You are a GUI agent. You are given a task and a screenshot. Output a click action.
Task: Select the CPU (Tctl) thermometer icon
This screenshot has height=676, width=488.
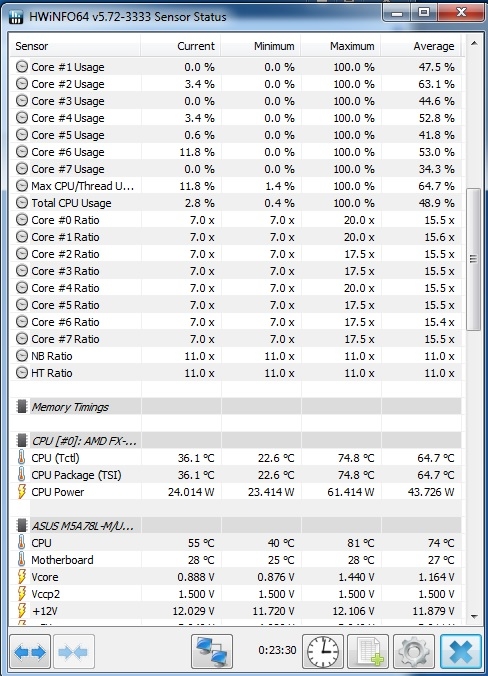pyautogui.click(x=22, y=458)
